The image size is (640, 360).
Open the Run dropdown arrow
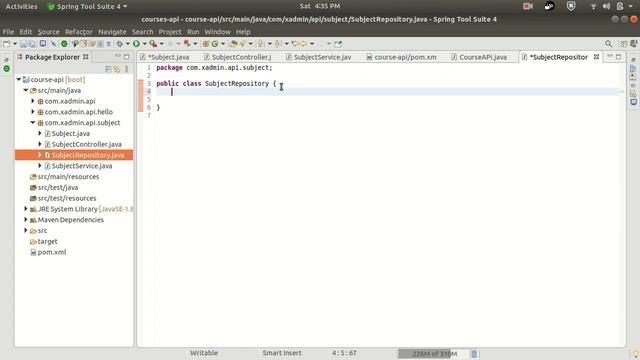(144, 44)
